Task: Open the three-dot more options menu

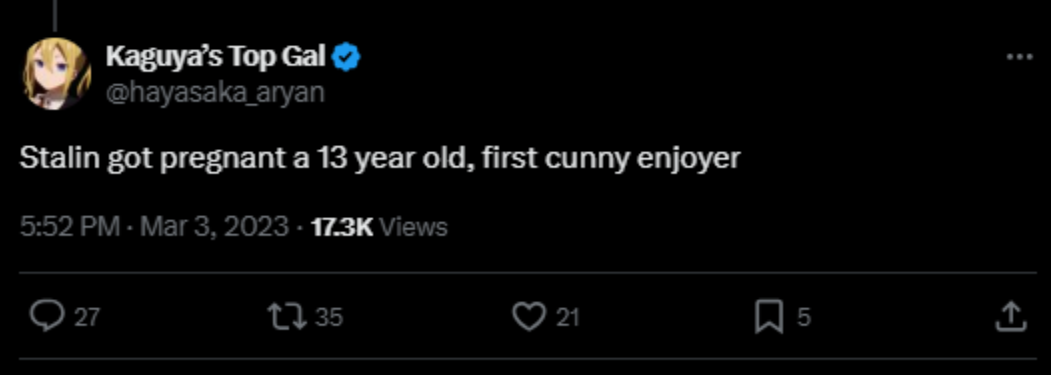Action: 1019,58
